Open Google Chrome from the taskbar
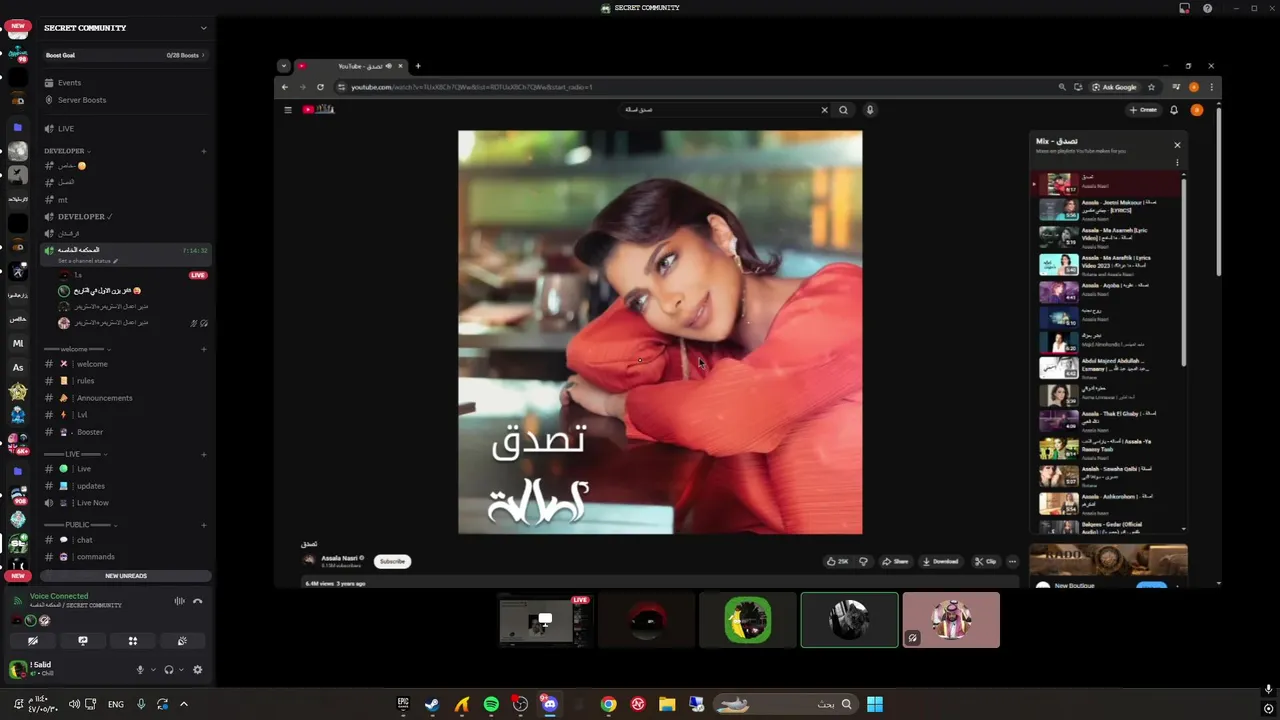 [x=608, y=704]
